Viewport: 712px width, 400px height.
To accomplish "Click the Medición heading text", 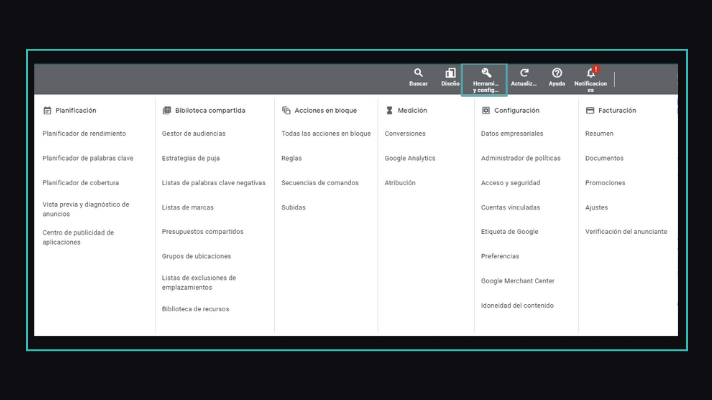I will point(412,110).
